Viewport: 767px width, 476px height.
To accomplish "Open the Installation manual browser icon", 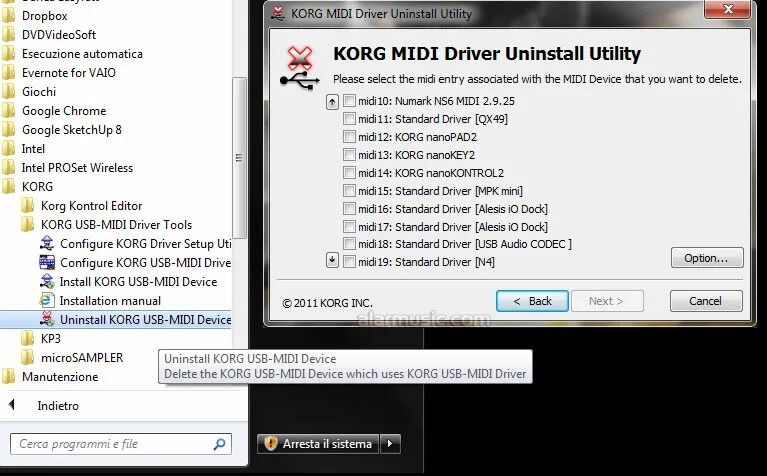I will [x=47, y=300].
